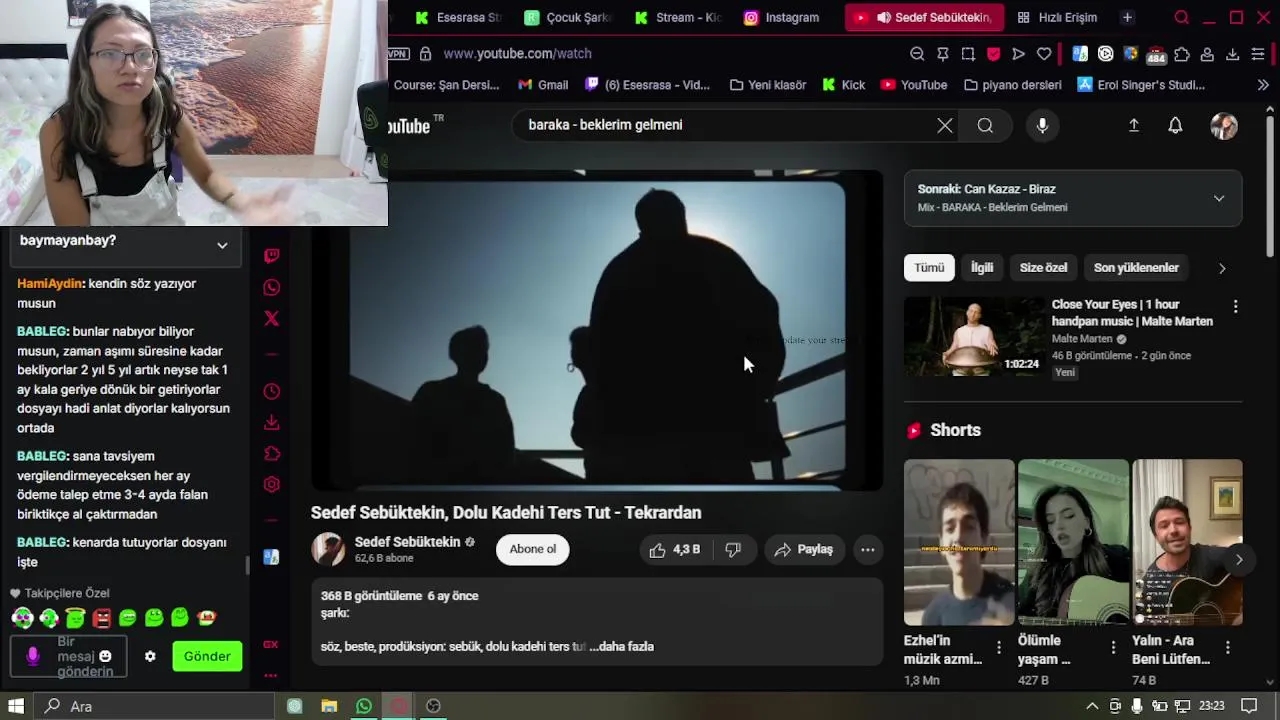
Task: Click the YouTube upload arrow icon
Action: point(1133,125)
